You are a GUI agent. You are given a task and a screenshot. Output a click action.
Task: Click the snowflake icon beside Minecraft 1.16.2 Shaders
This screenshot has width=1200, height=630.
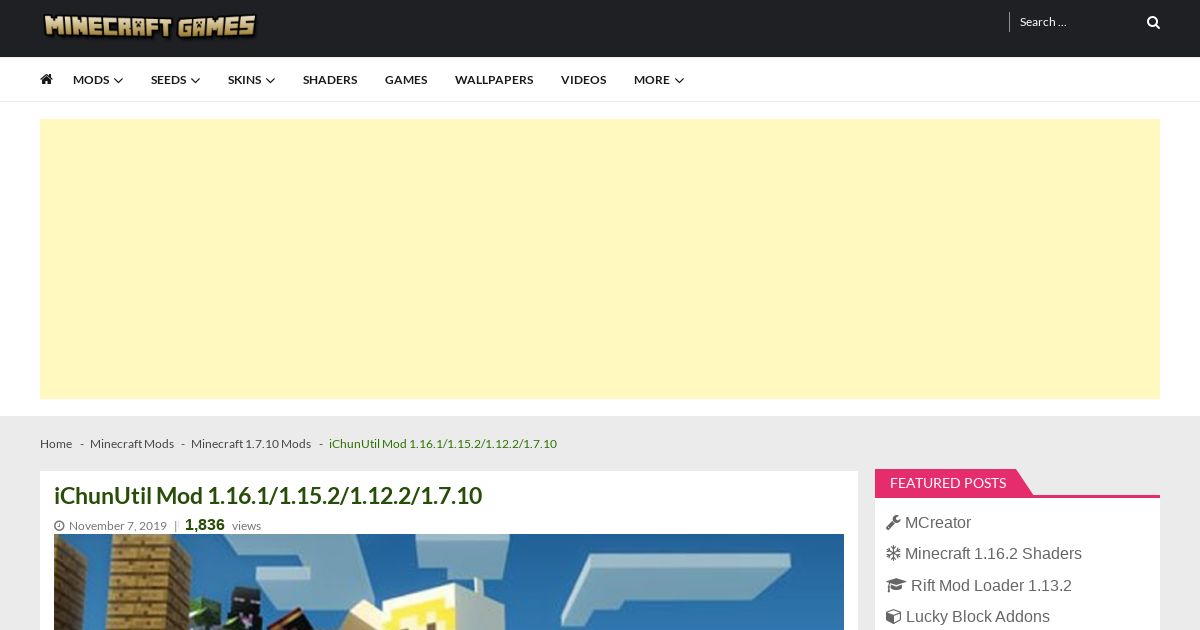pyautogui.click(x=893, y=554)
